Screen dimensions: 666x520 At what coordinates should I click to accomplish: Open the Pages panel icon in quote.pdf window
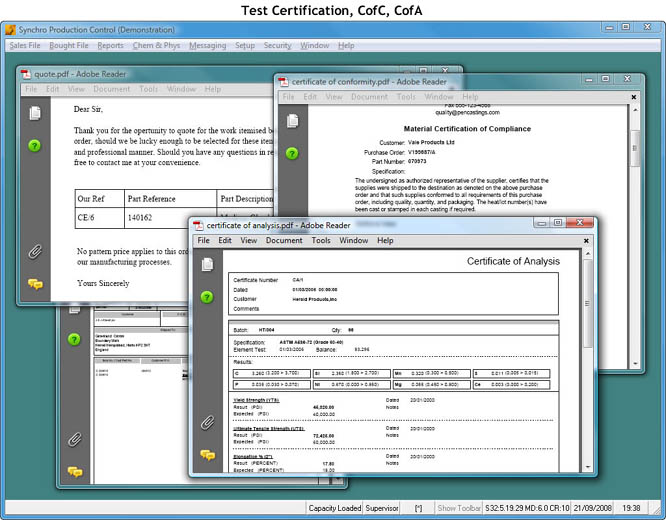click(x=35, y=113)
